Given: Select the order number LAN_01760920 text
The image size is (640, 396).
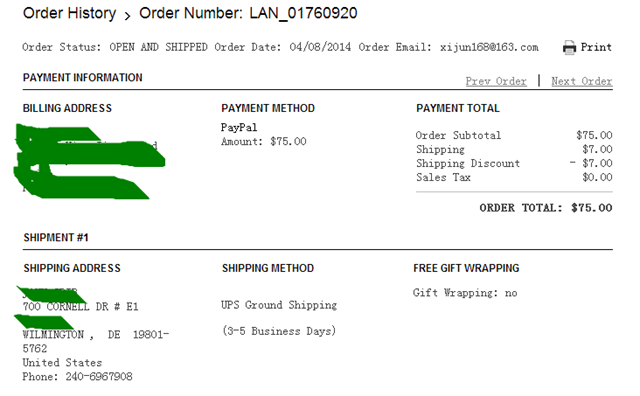Looking at the screenshot, I should tap(303, 13).
